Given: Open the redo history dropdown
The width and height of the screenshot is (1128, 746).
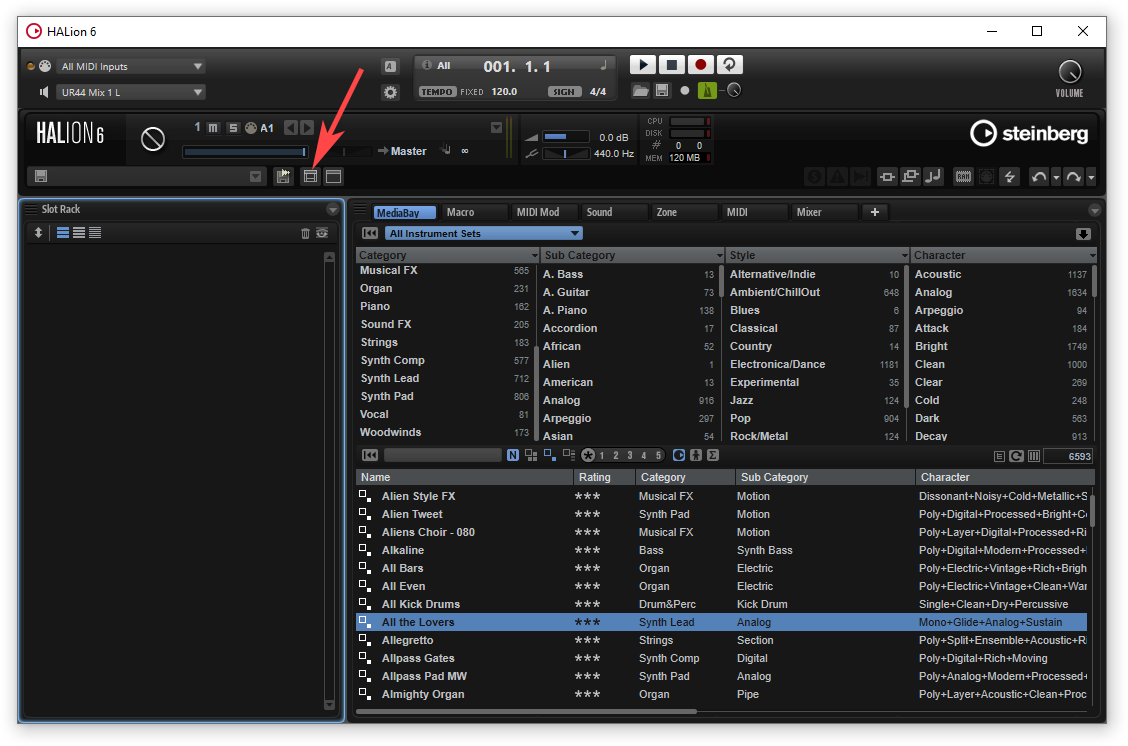Looking at the screenshot, I should 1091,177.
